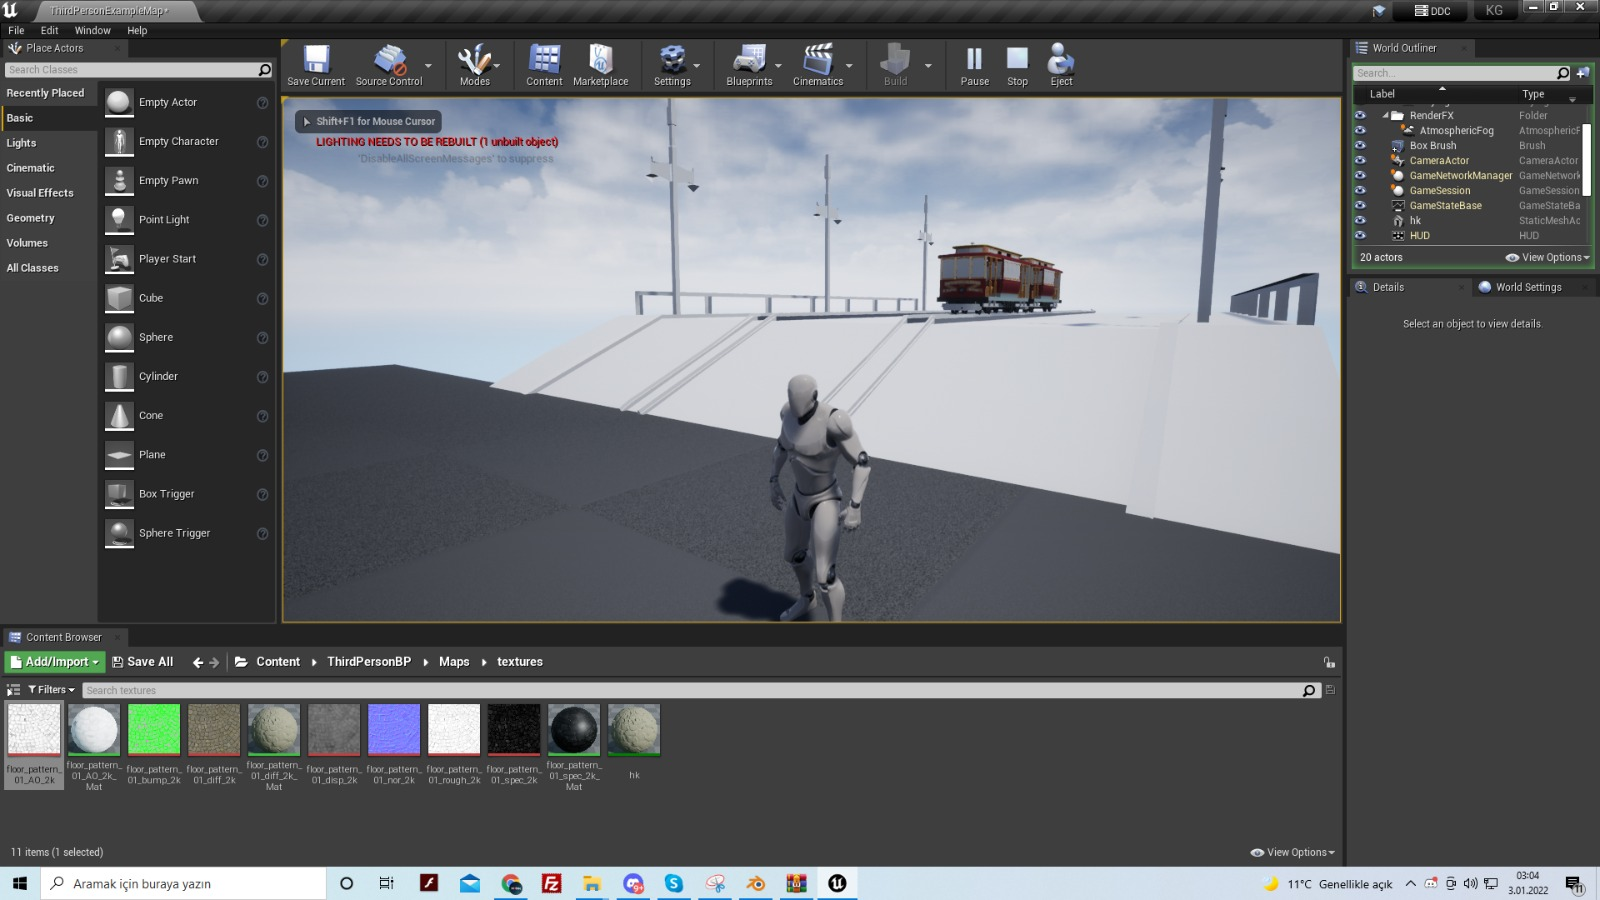This screenshot has width=1600, height=900.
Task: Toggle visibility of CameraActor
Action: coord(1360,160)
